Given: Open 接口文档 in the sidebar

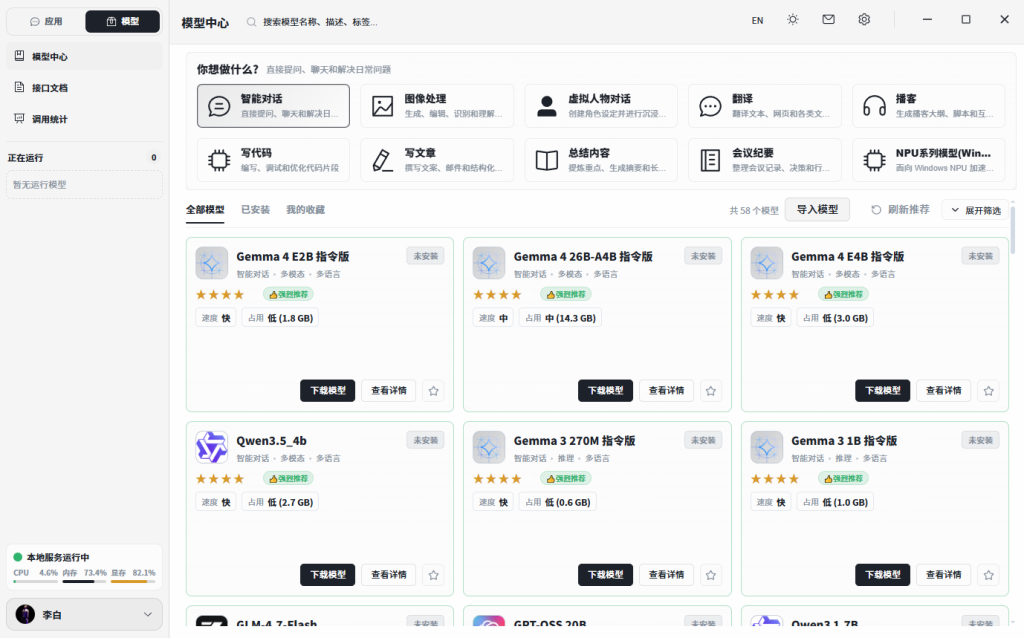Looking at the screenshot, I should click(x=85, y=88).
